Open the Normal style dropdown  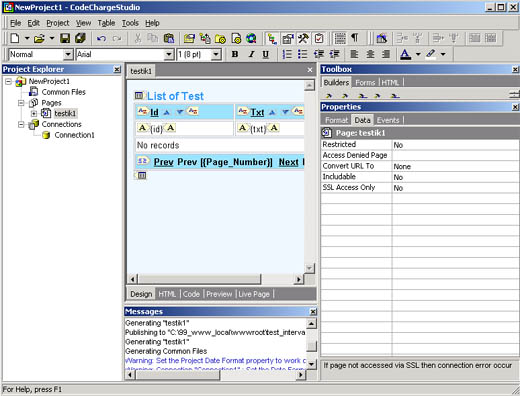click(x=68, y=54)
